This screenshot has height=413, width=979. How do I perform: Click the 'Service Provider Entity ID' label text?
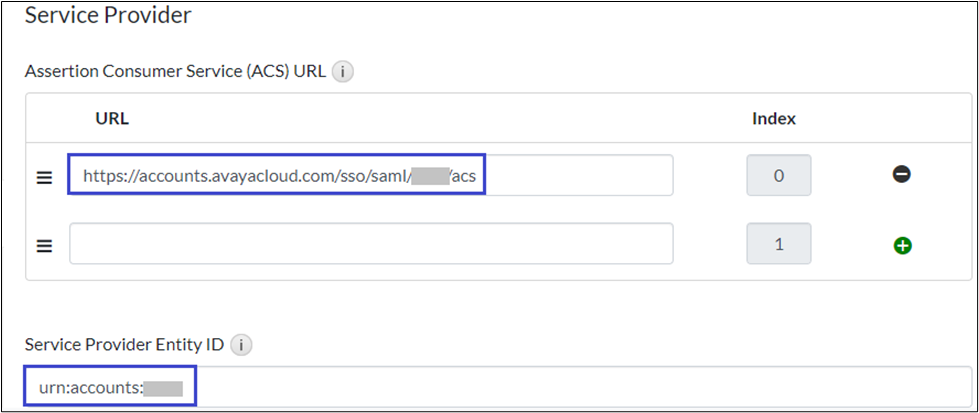124,345
